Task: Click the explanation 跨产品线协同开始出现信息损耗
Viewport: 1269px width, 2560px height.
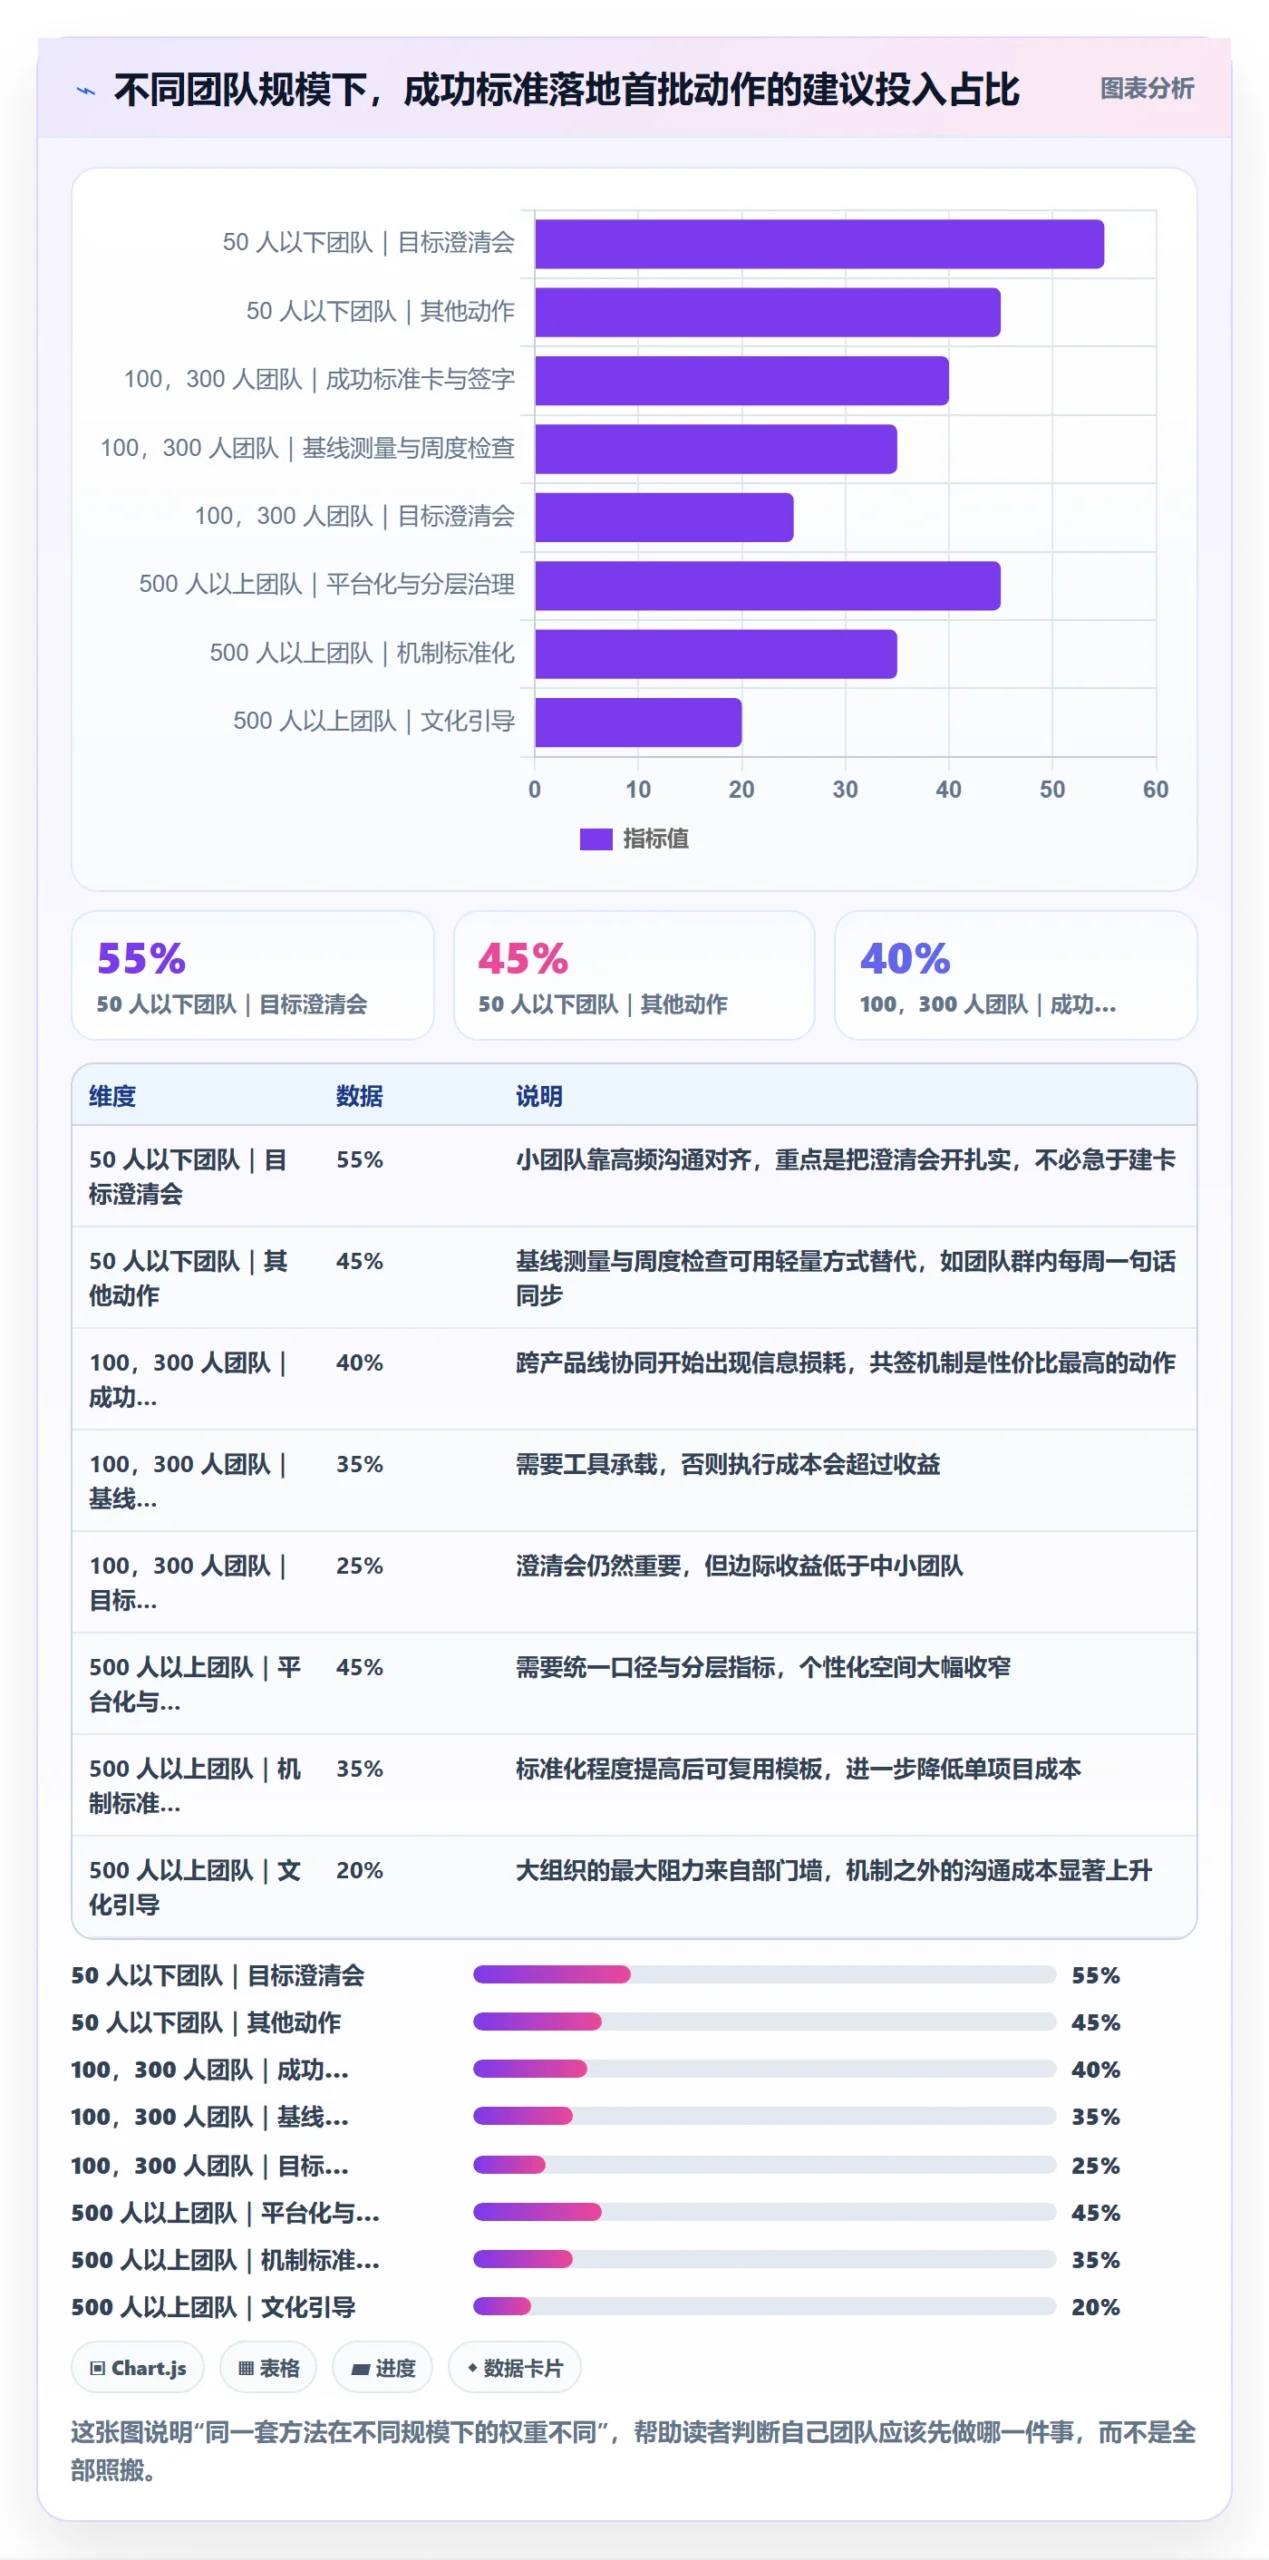Action: point(846,1363)
